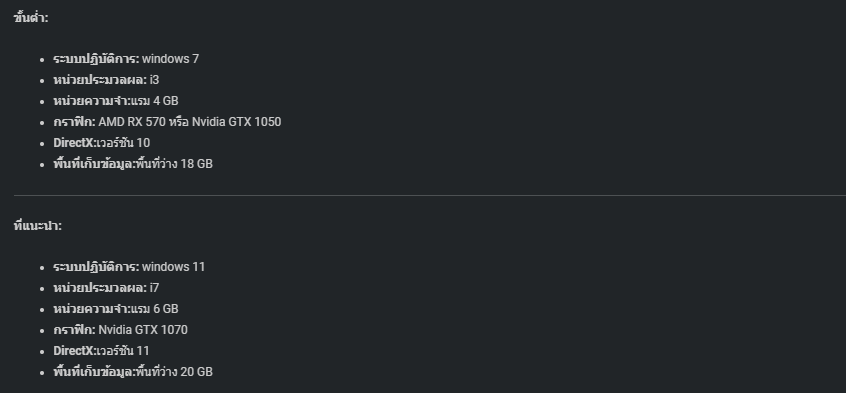This screenshot has width=846, height=393.
Task: Select the windows 7 operating system line
Action: click(x=126, y=59)
